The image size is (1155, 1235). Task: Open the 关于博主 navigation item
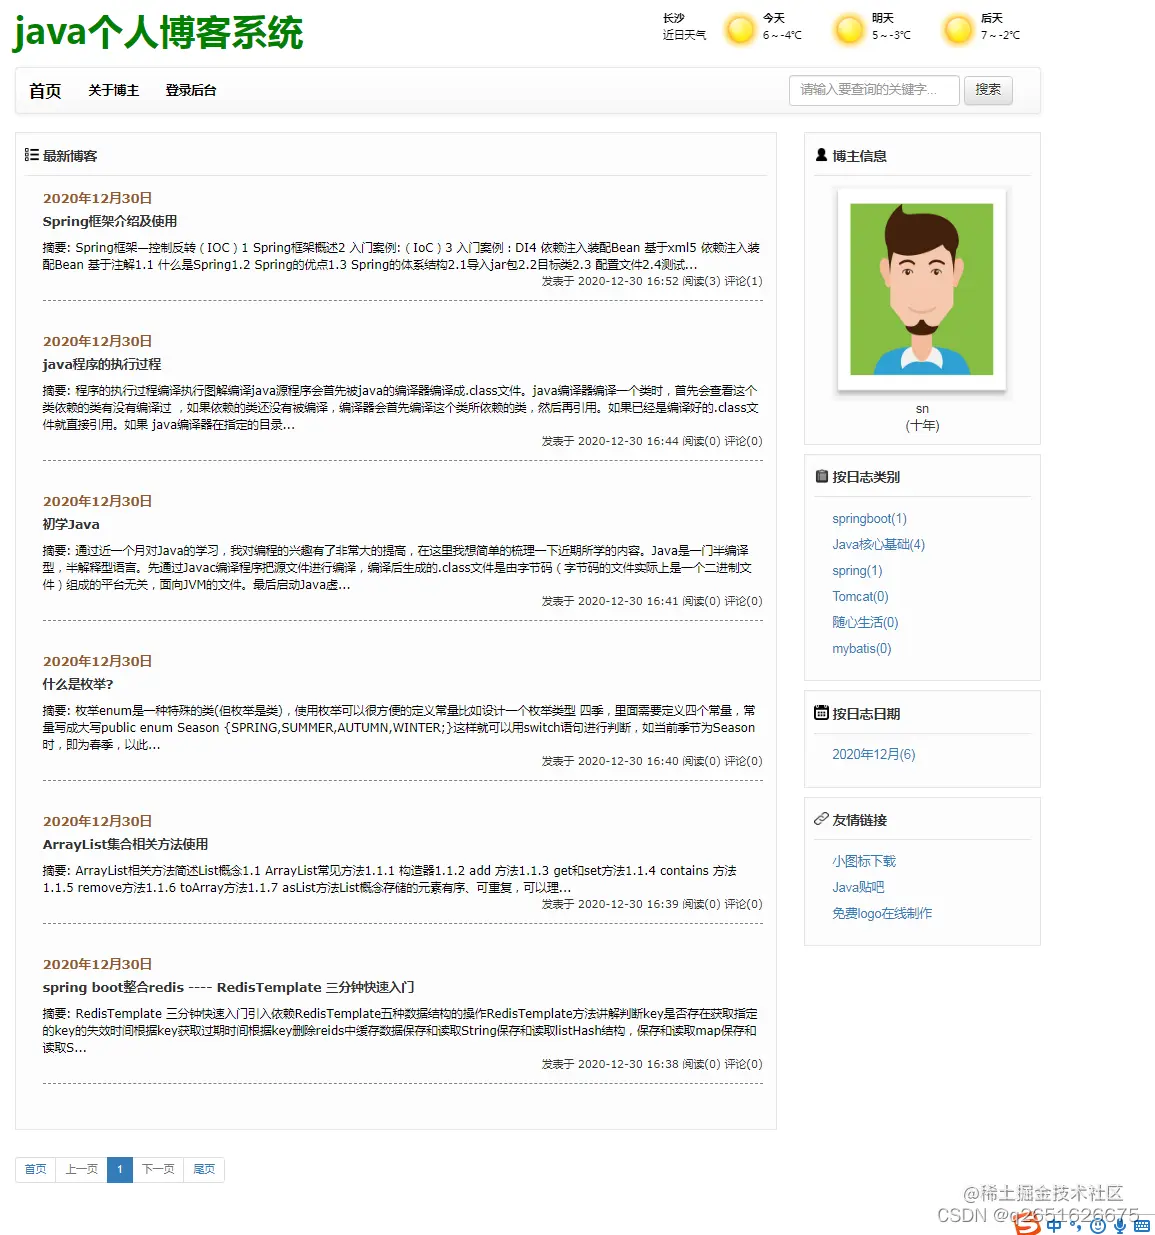pos(113,90)
